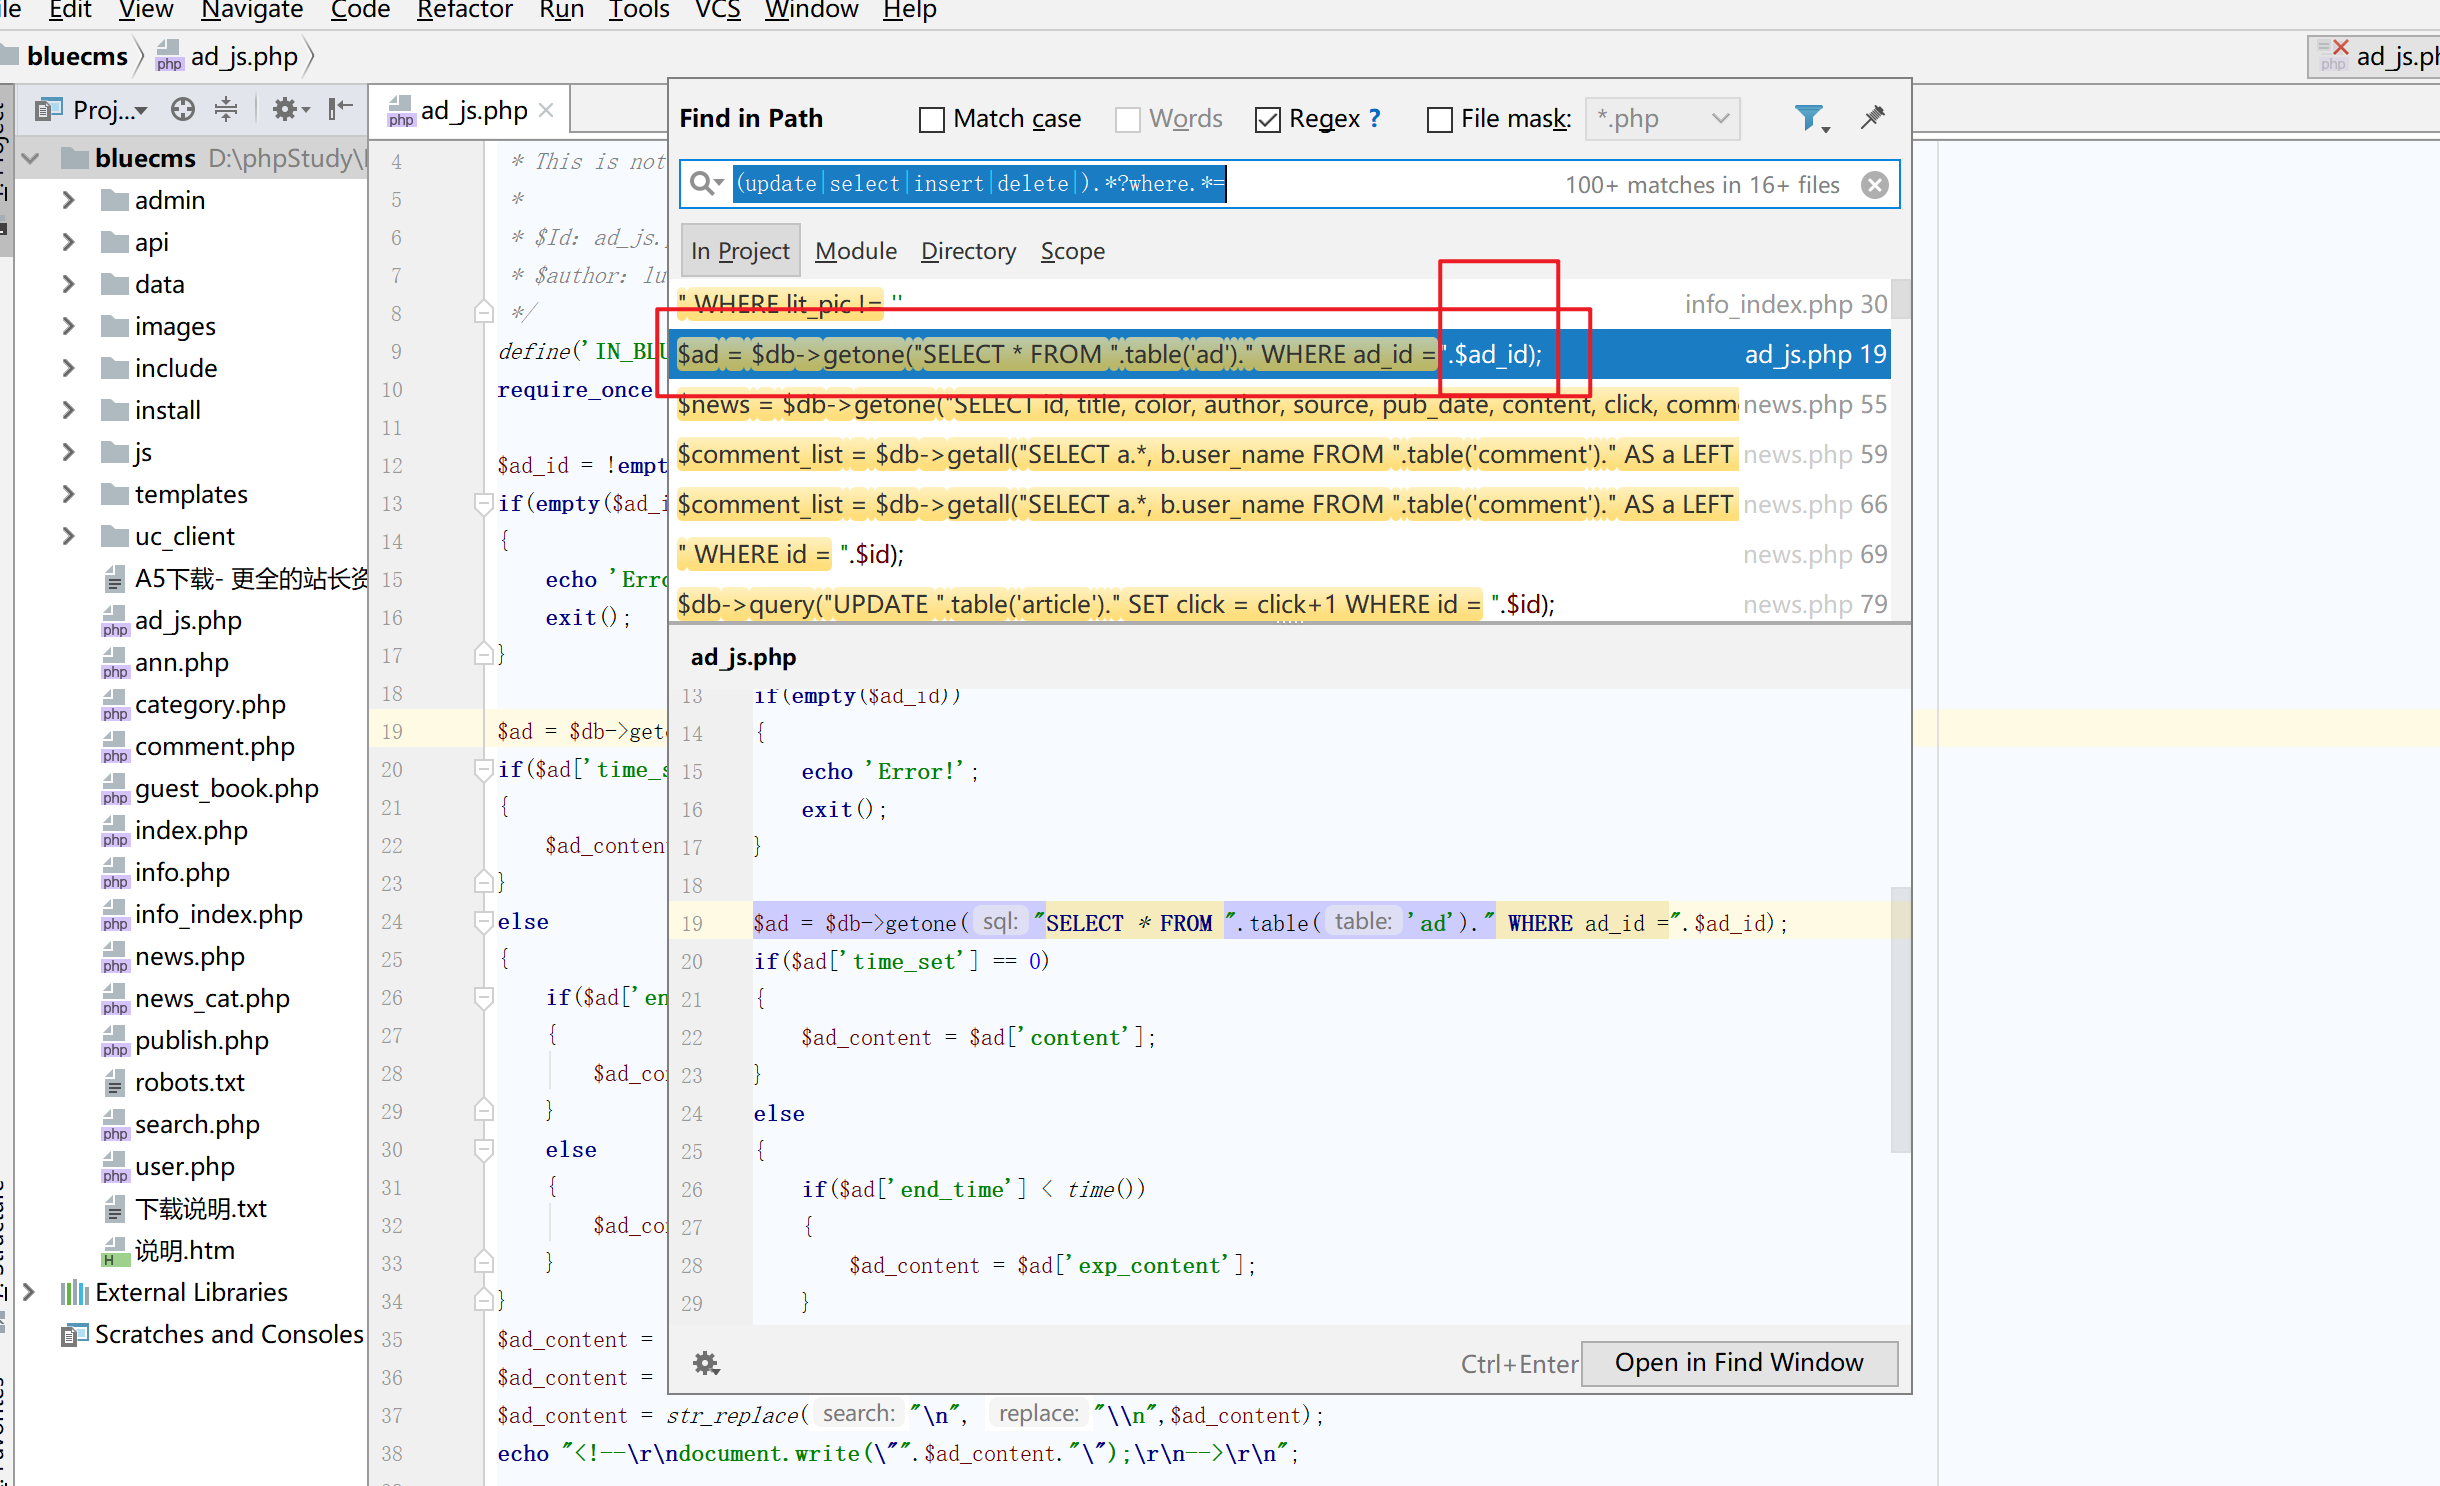The image size is (2440, 1486).
Task: Select the In Project tab
Action: pos(740,251)
